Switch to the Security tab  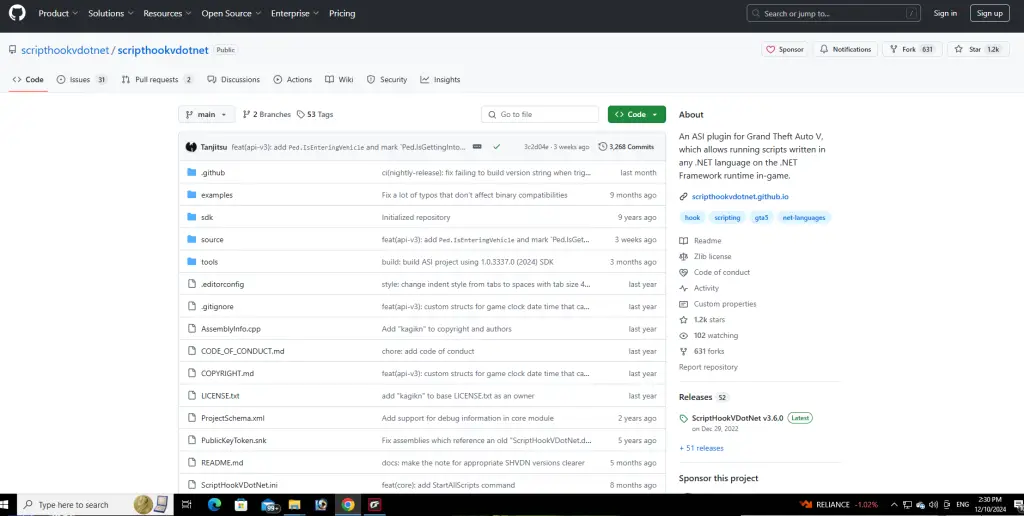pyautogui.click(x=387, y=80)
